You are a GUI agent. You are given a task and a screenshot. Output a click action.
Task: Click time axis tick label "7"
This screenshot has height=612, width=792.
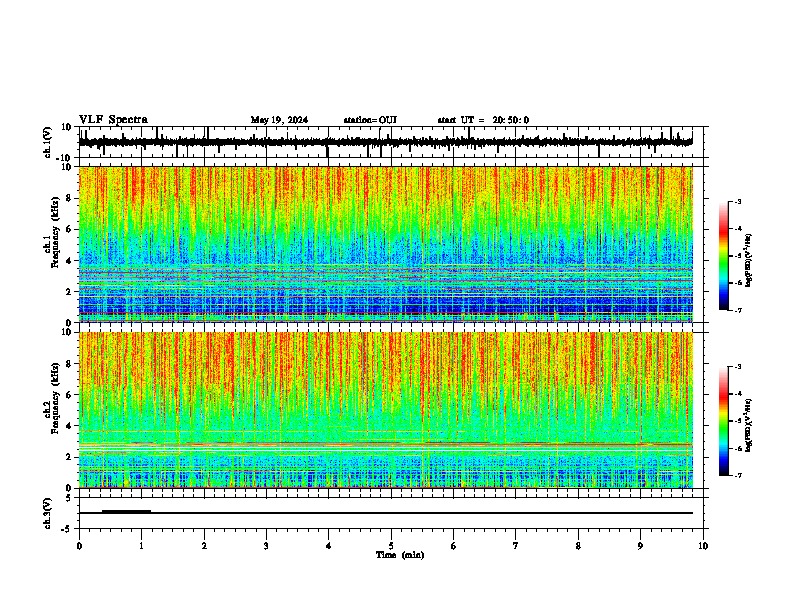(516, 546)
